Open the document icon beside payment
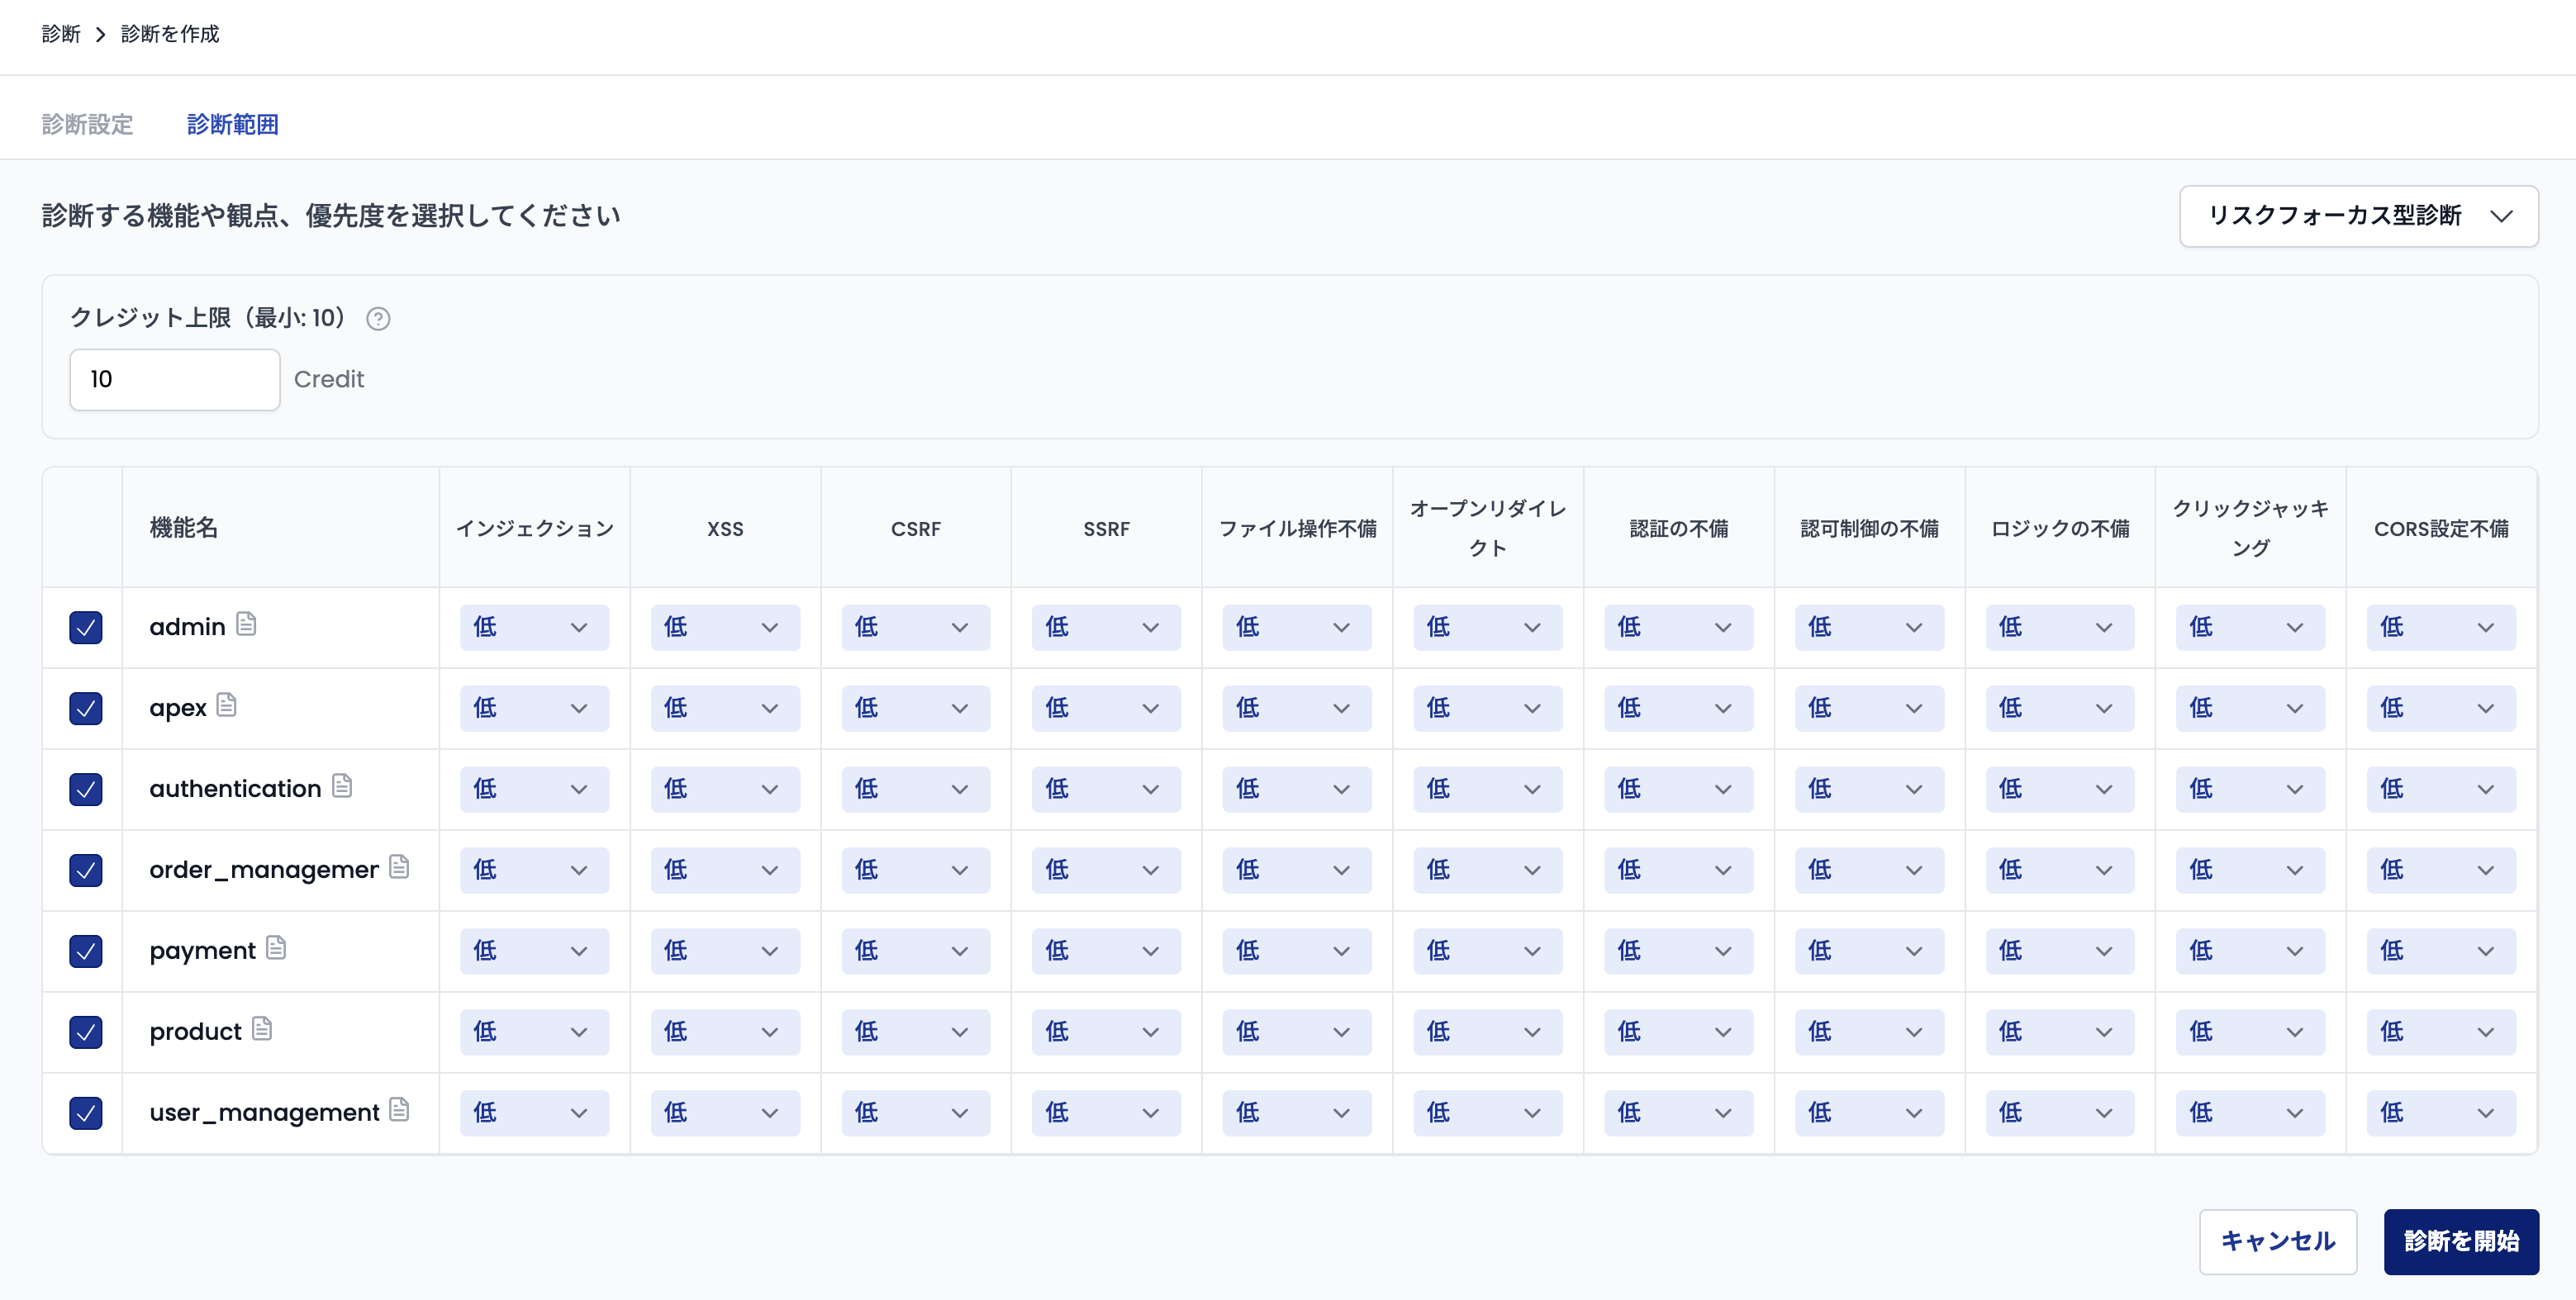2576x1300 pixels. pyautogui.click(x=277, y=947)
